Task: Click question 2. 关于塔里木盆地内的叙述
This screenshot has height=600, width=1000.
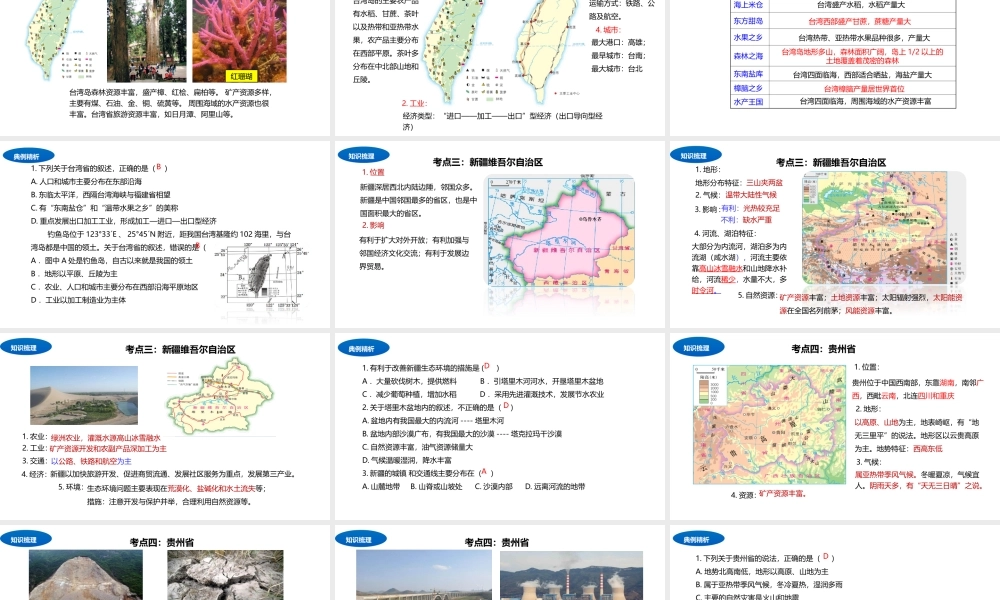Action: pyautogui.click(x=438, y=407)
